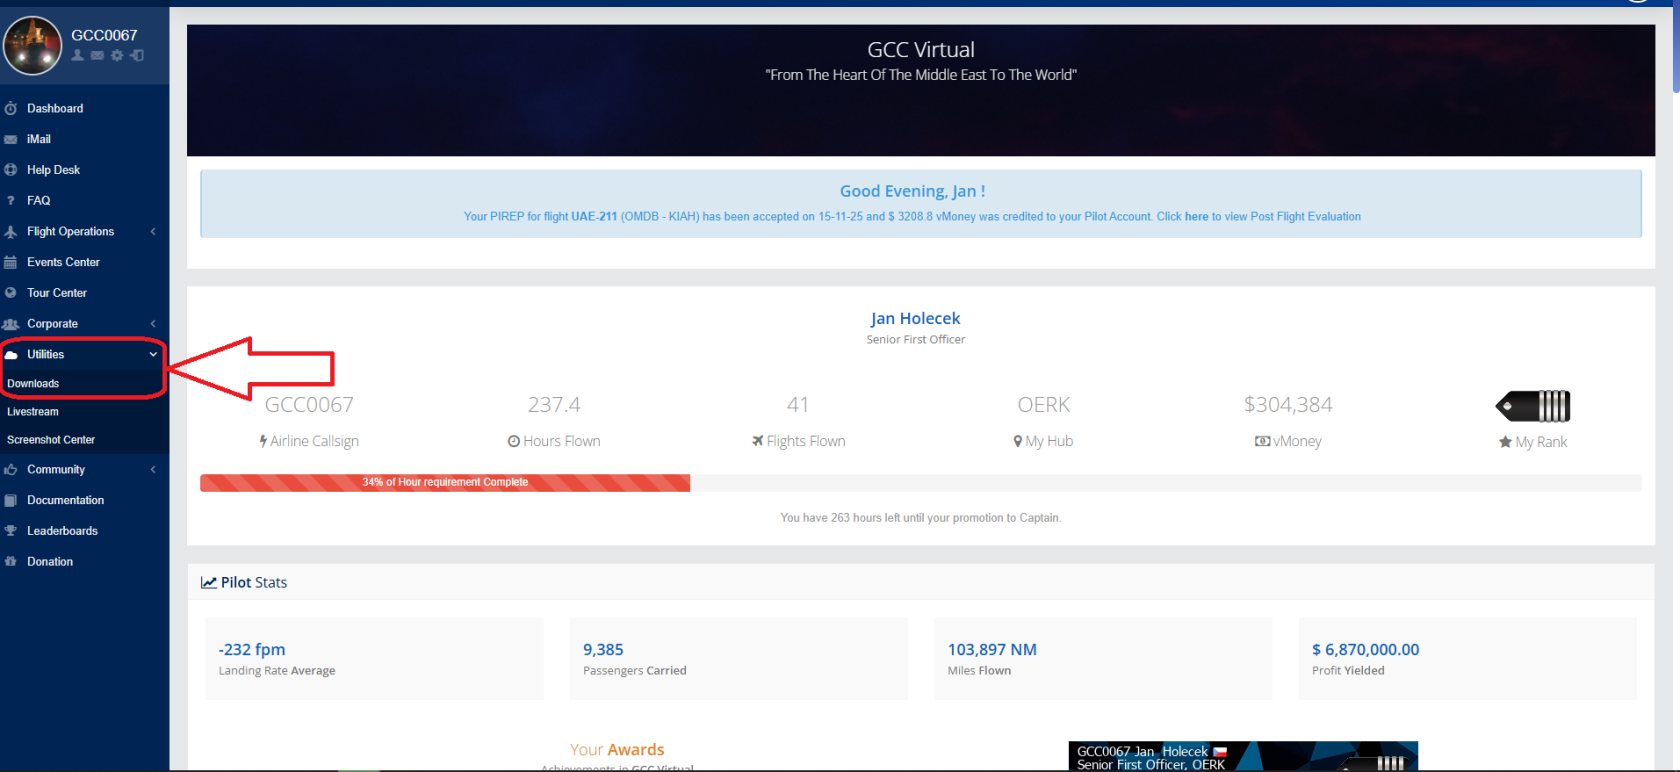The height and width of the screenshot is (772, 1680).
Task: Click the UAE-211 flight text
Action: point(594,216)
